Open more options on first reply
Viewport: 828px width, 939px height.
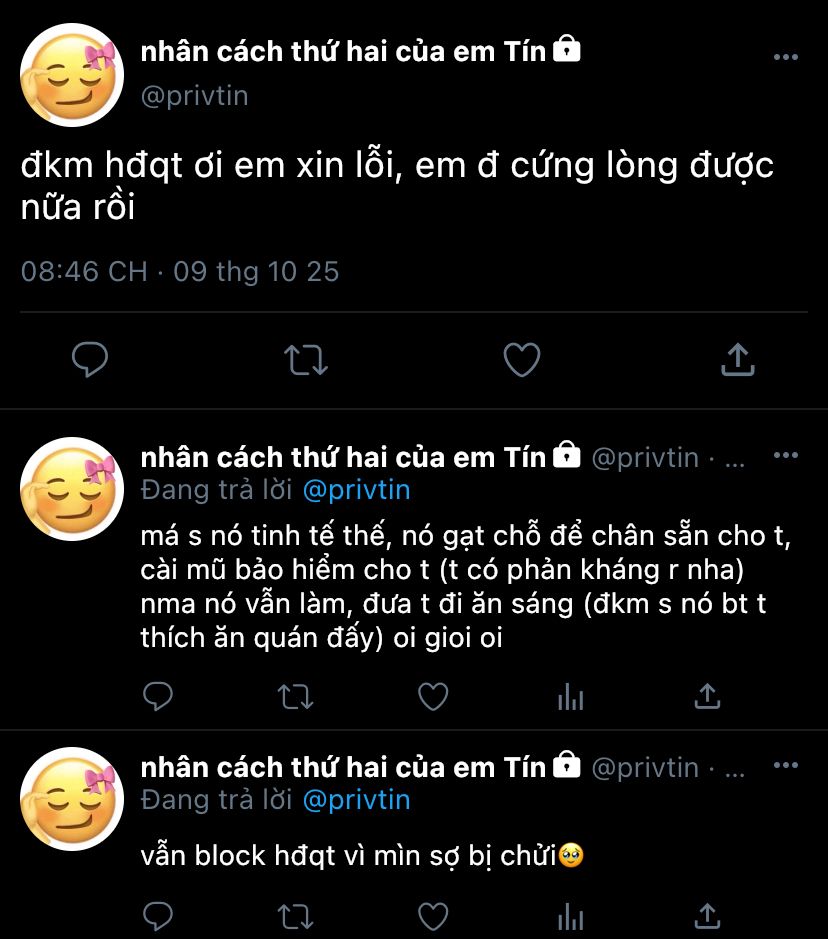[x=786, y=456]
